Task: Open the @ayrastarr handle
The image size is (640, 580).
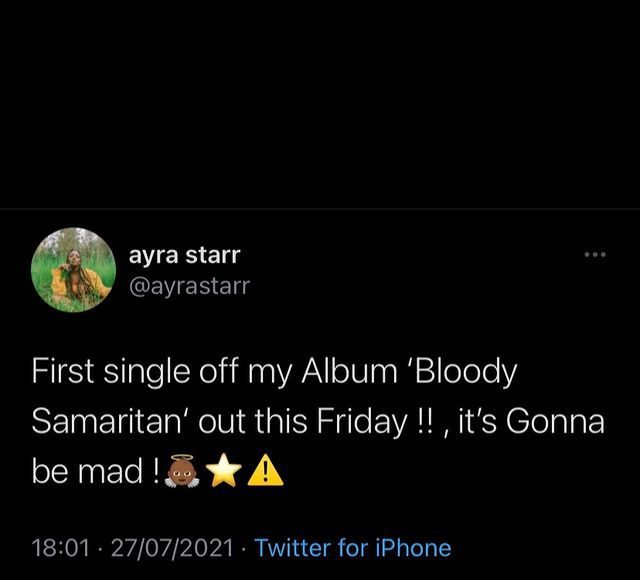Action: pyautogui.click(x=190, y=286)
